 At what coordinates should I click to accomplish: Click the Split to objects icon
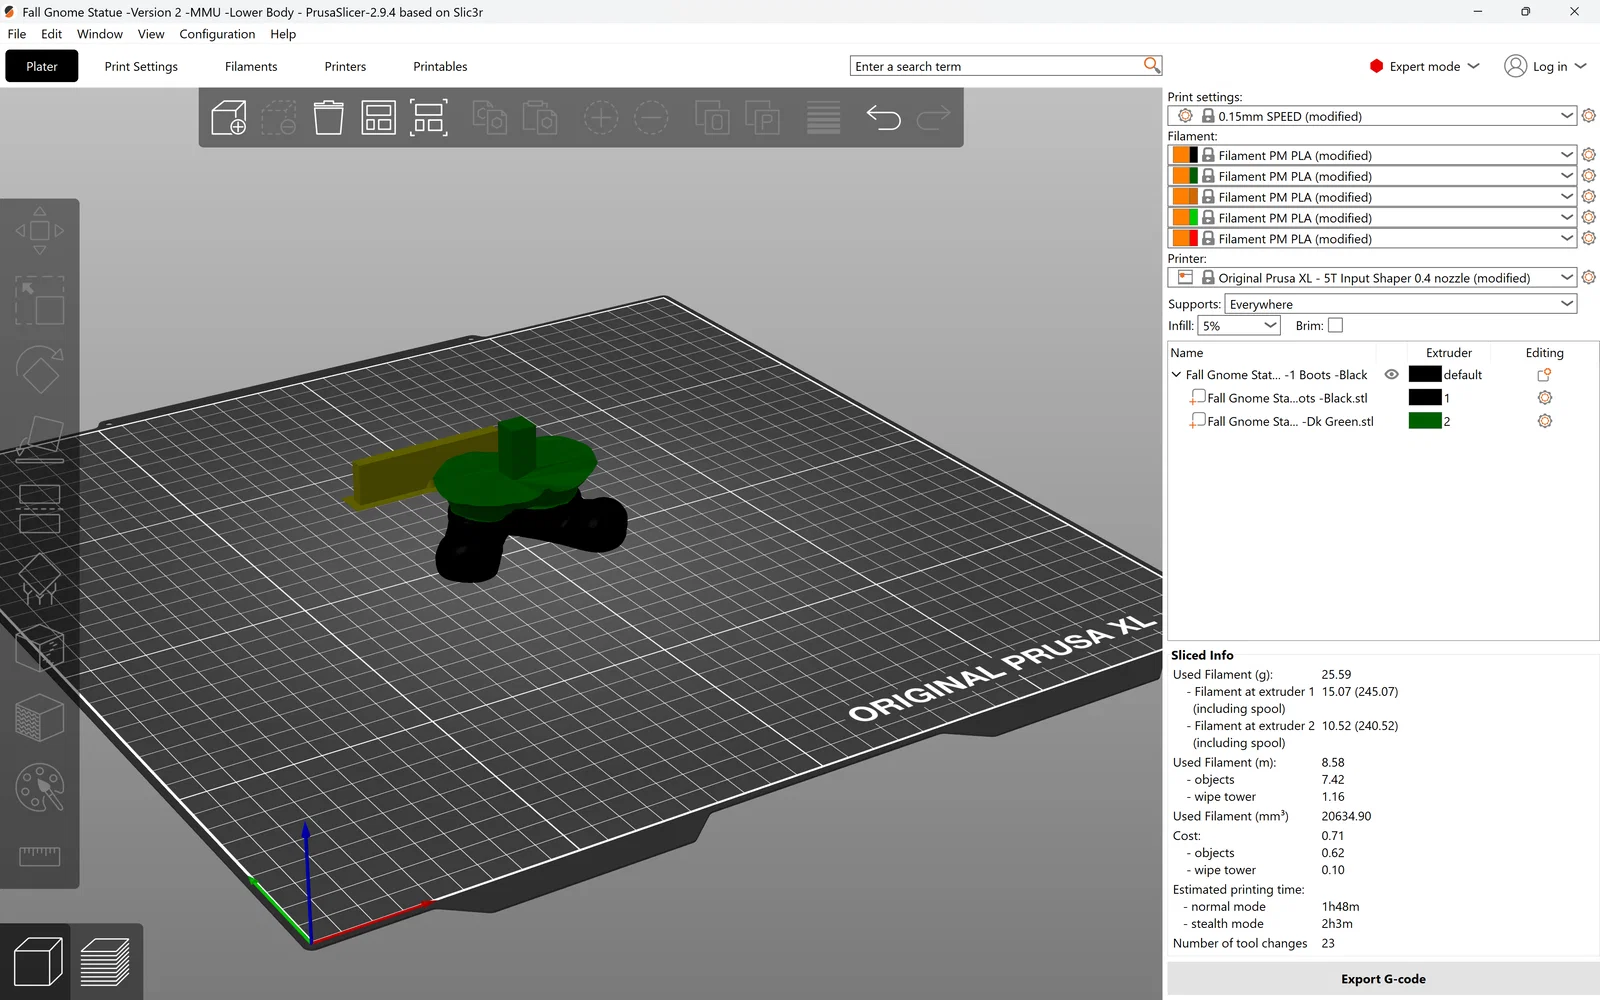[x=712, y=118]
